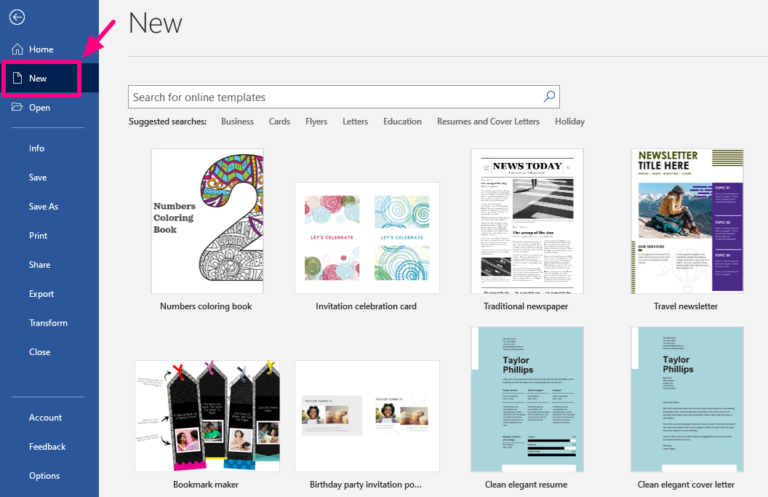Open the Home backstage tab

pos(41,49)
